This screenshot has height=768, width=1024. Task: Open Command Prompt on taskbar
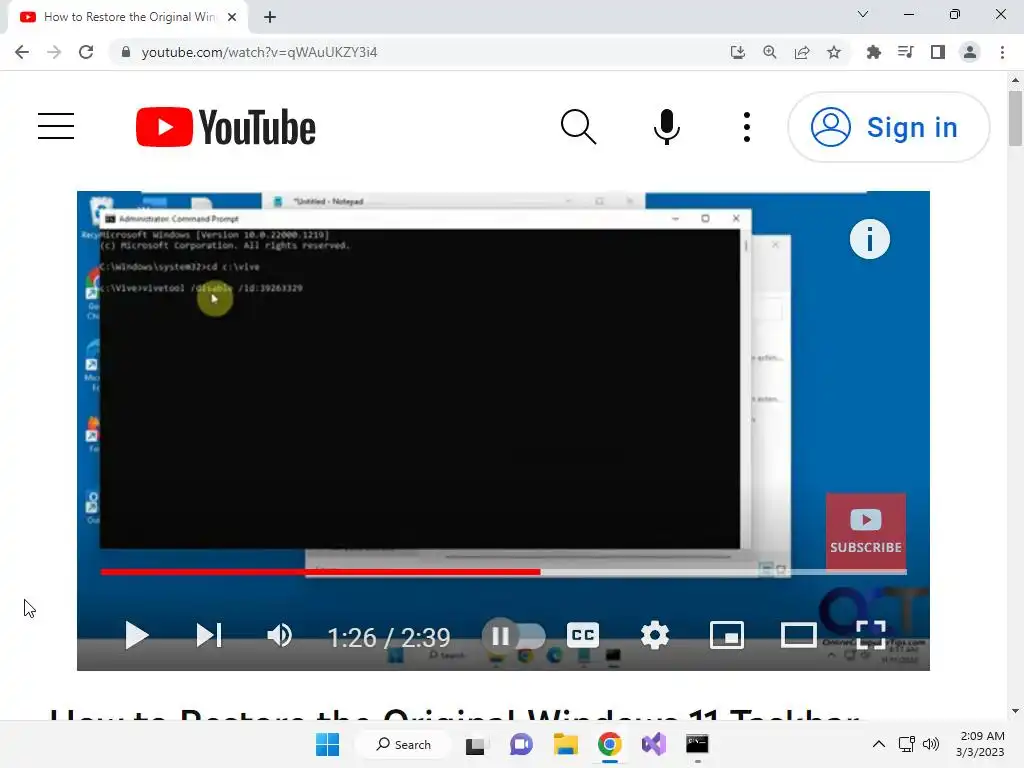click(x=697, y=744)
